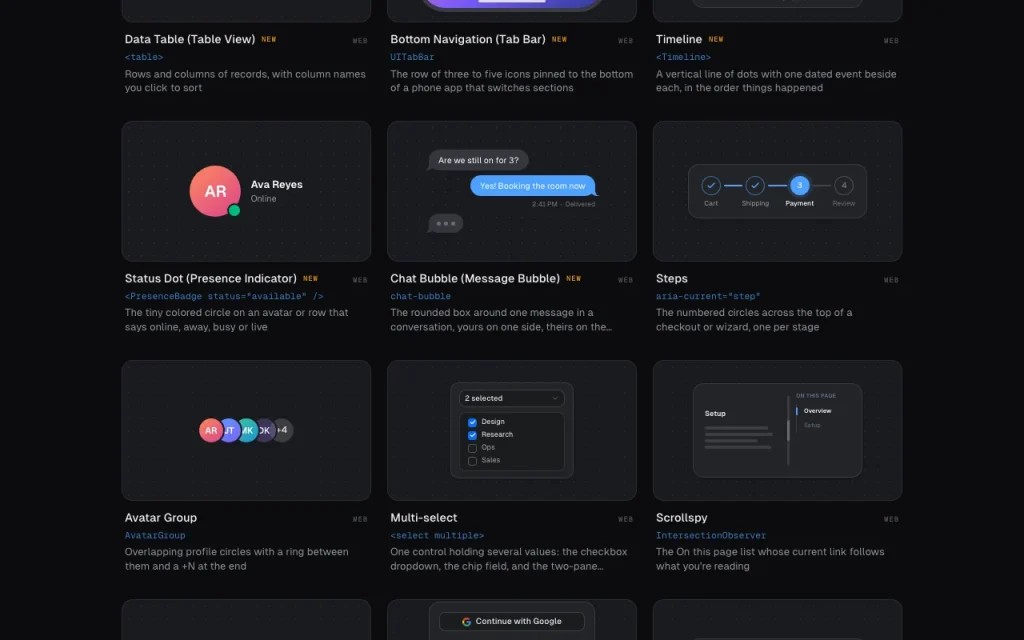Click the 'IntersectionObserver' code label
1024x640 pixels.
point(711,535)
